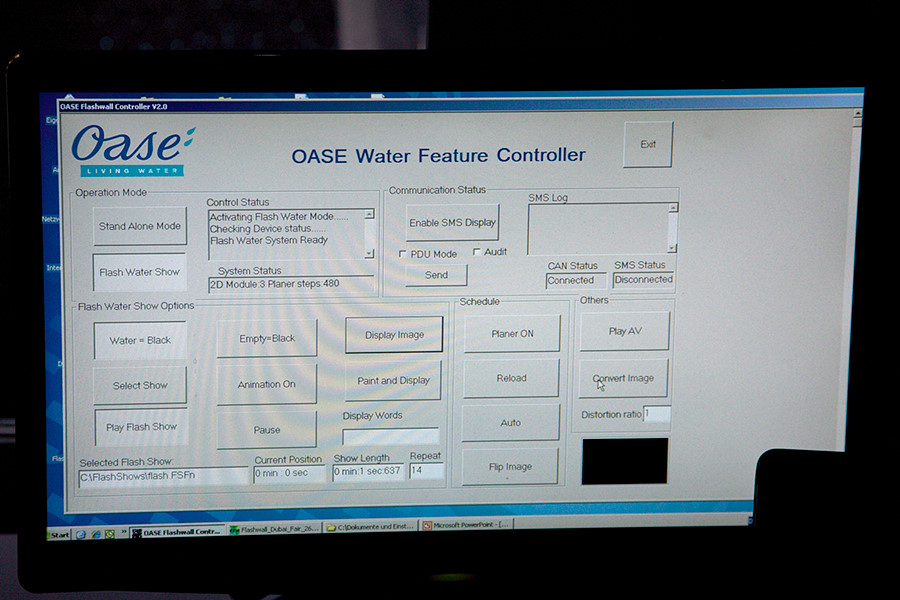Click the SMS Log text area
The image size is (900, 600).
coord(602,229)
